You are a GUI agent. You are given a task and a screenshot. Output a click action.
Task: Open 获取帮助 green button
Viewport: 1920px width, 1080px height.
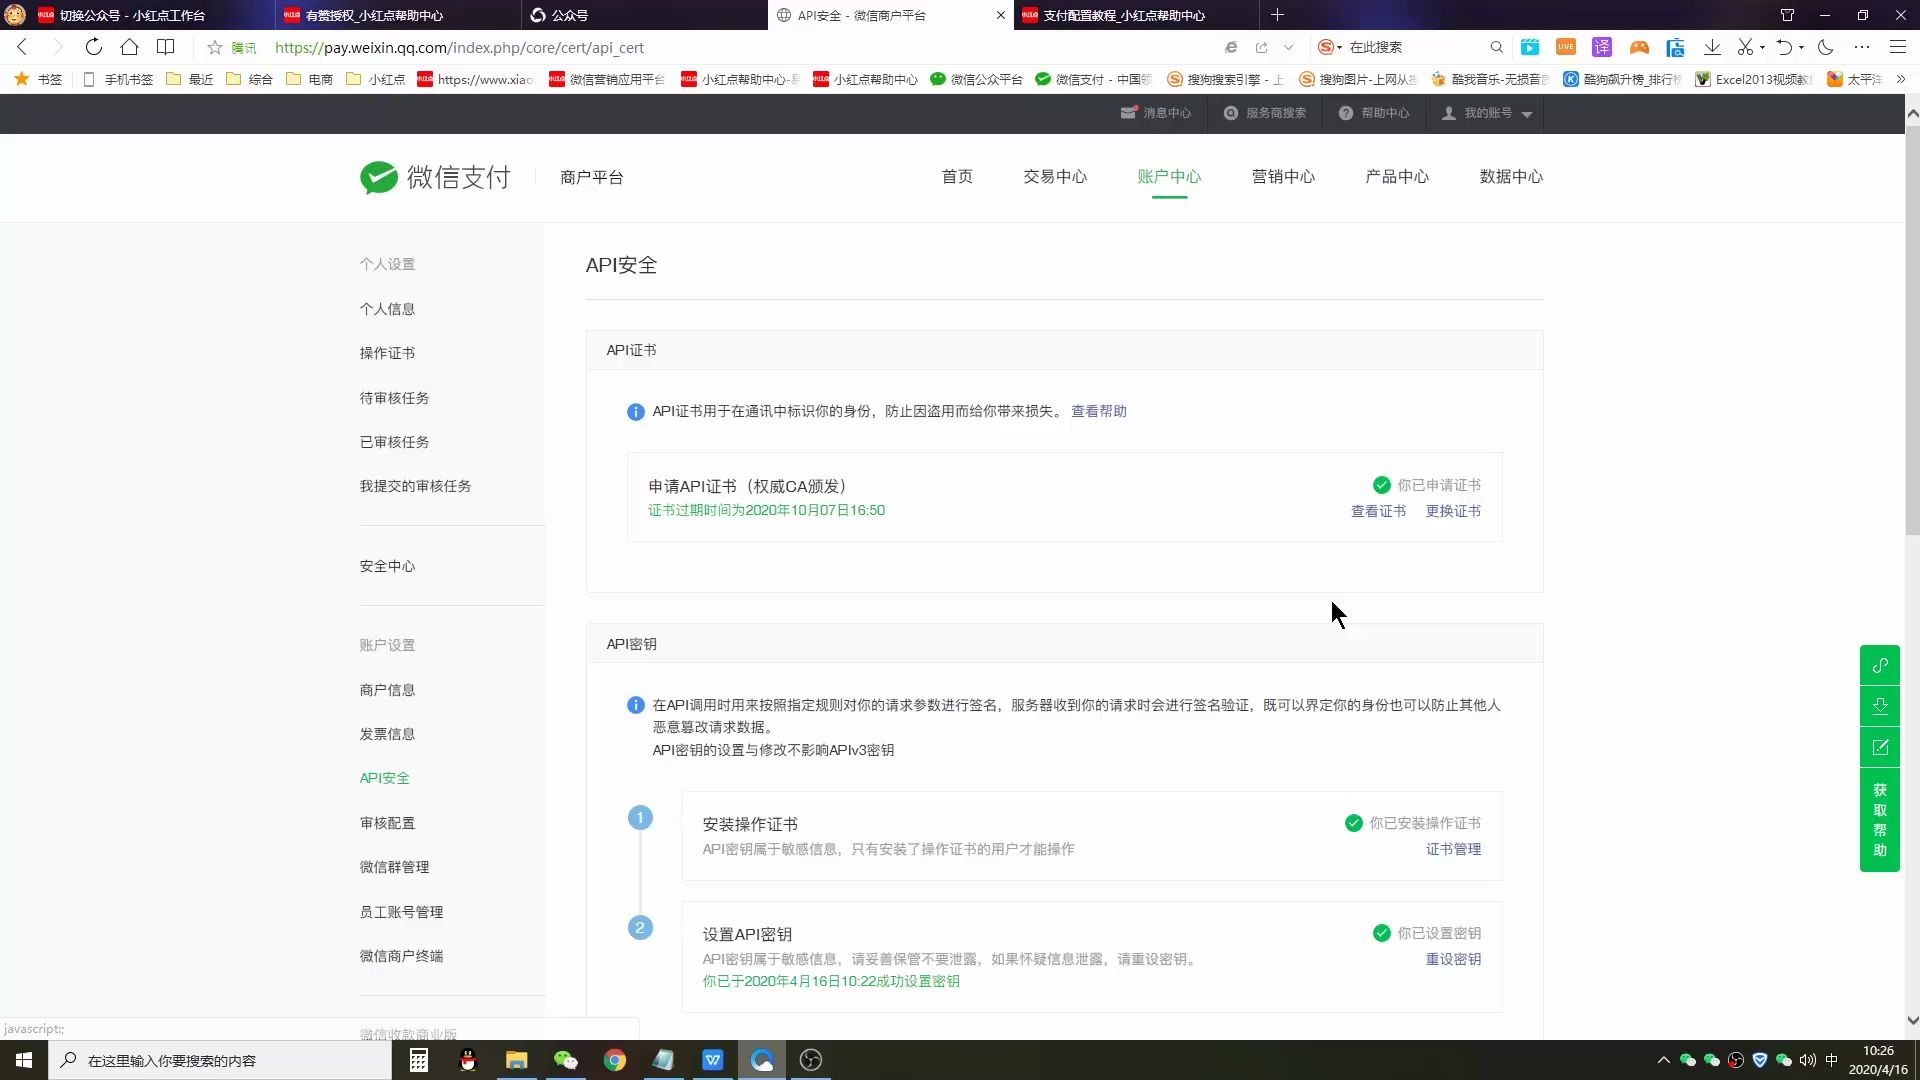click(x=1880, y=820)
